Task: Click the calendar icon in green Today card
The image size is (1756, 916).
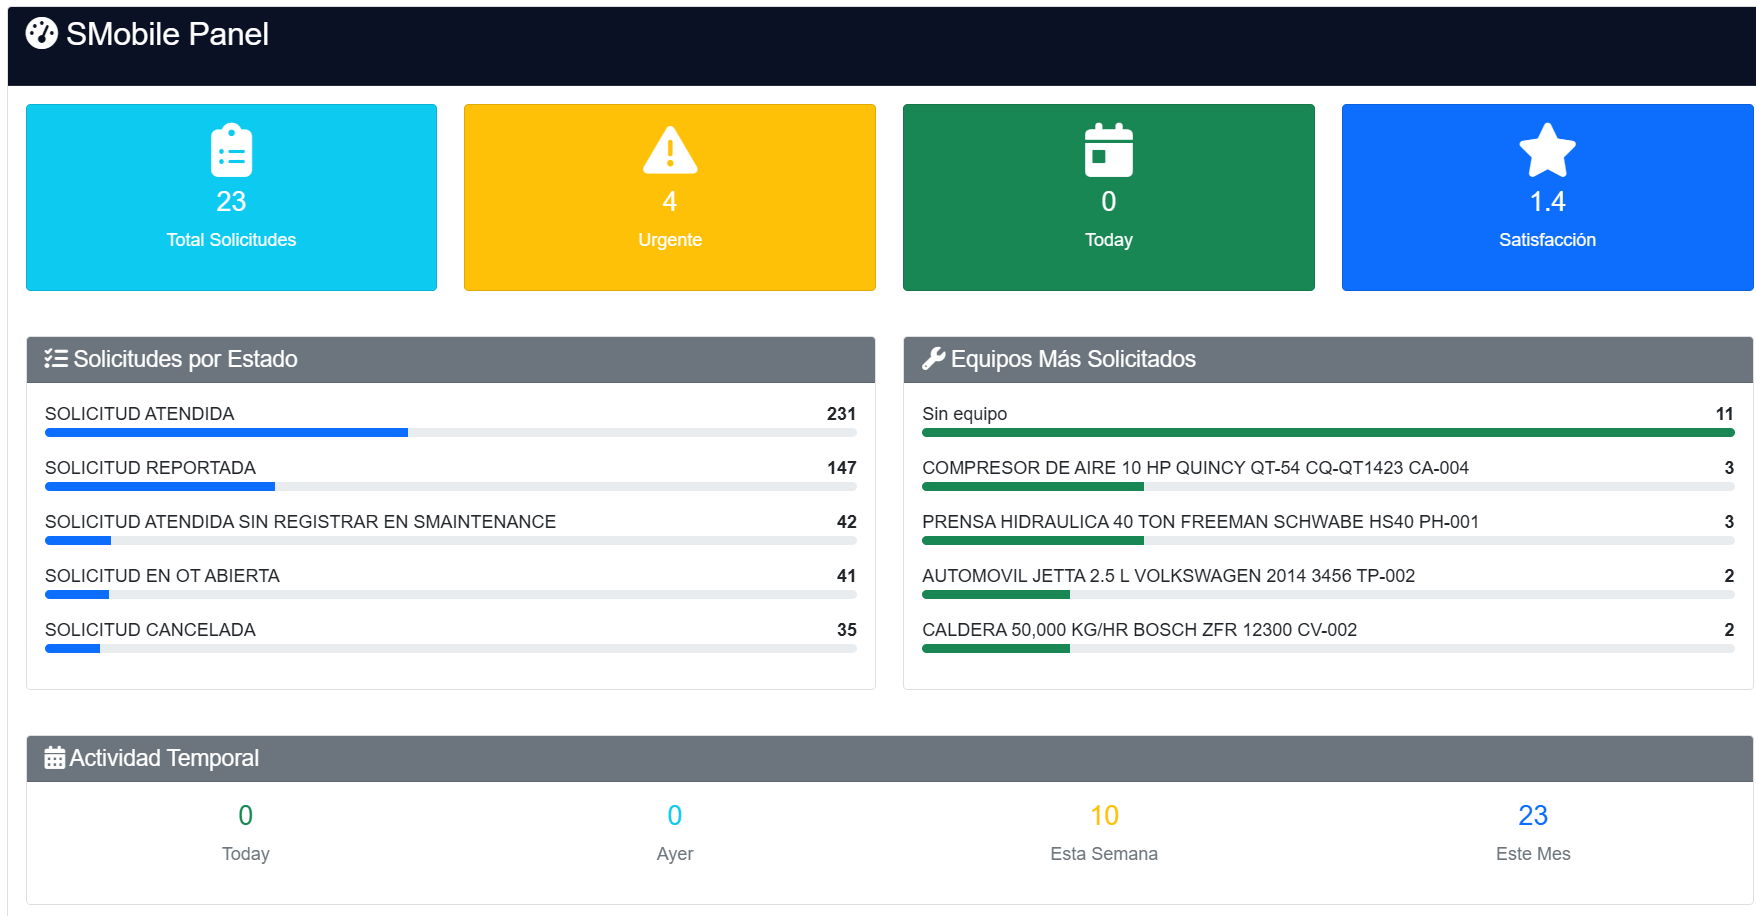Action: [1109, 150]
